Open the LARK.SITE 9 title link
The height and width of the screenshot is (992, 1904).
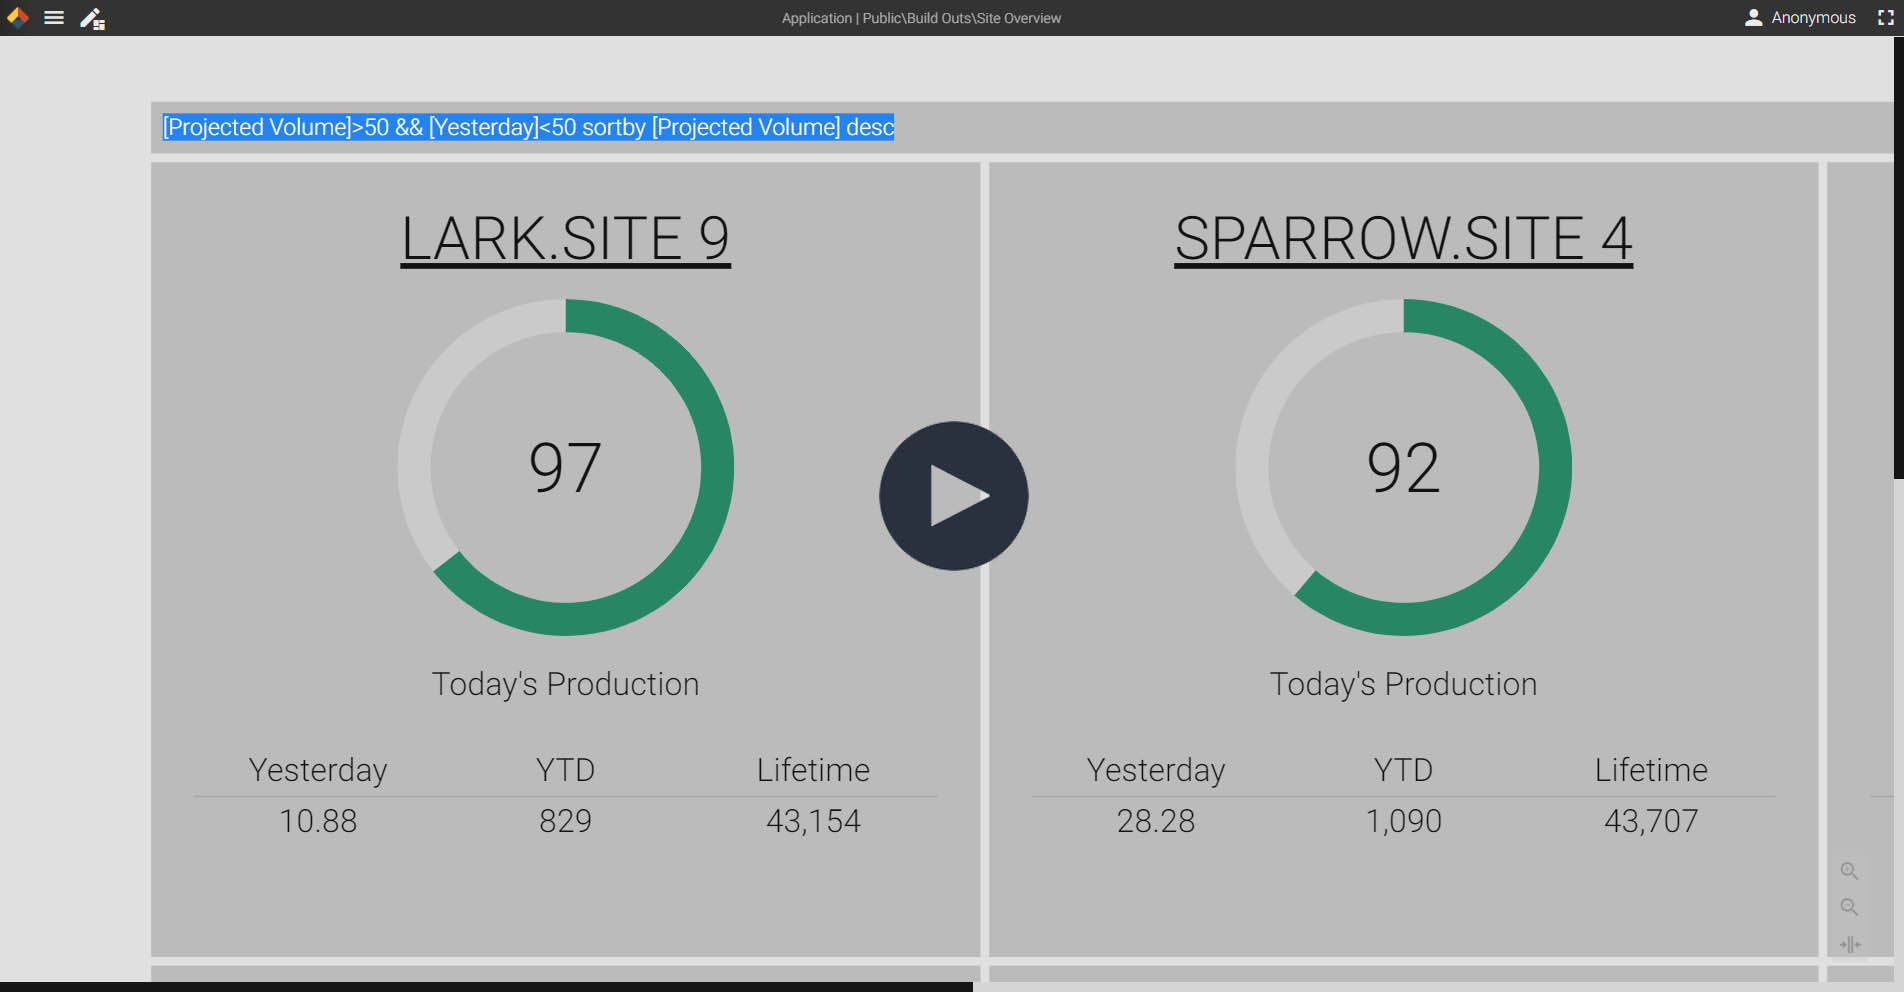pyautogui.click(x=565, y=239)
